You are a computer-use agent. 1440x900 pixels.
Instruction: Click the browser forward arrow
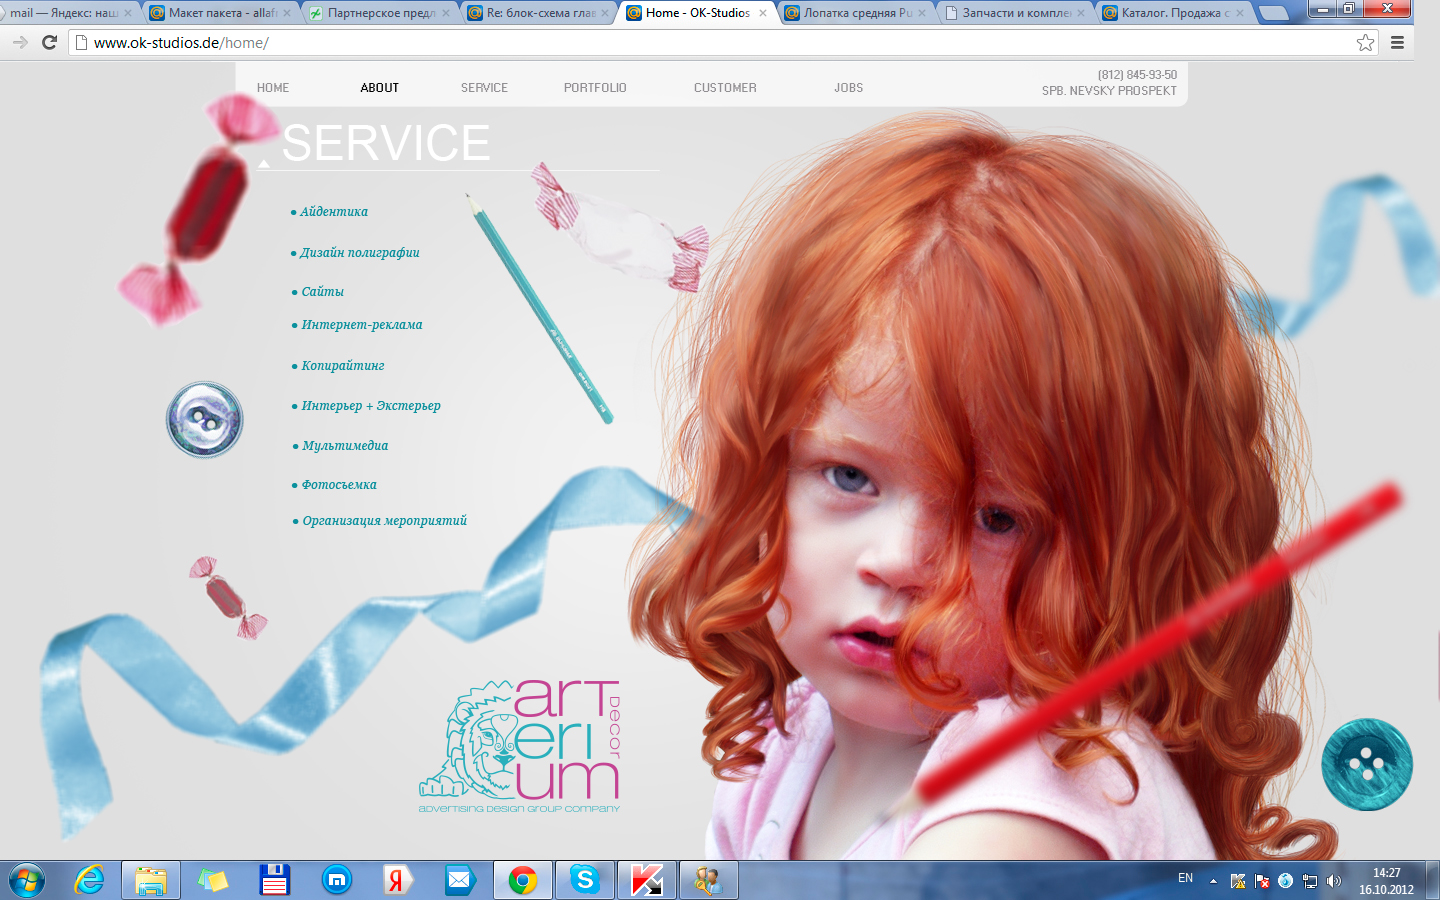pos(19,42)
